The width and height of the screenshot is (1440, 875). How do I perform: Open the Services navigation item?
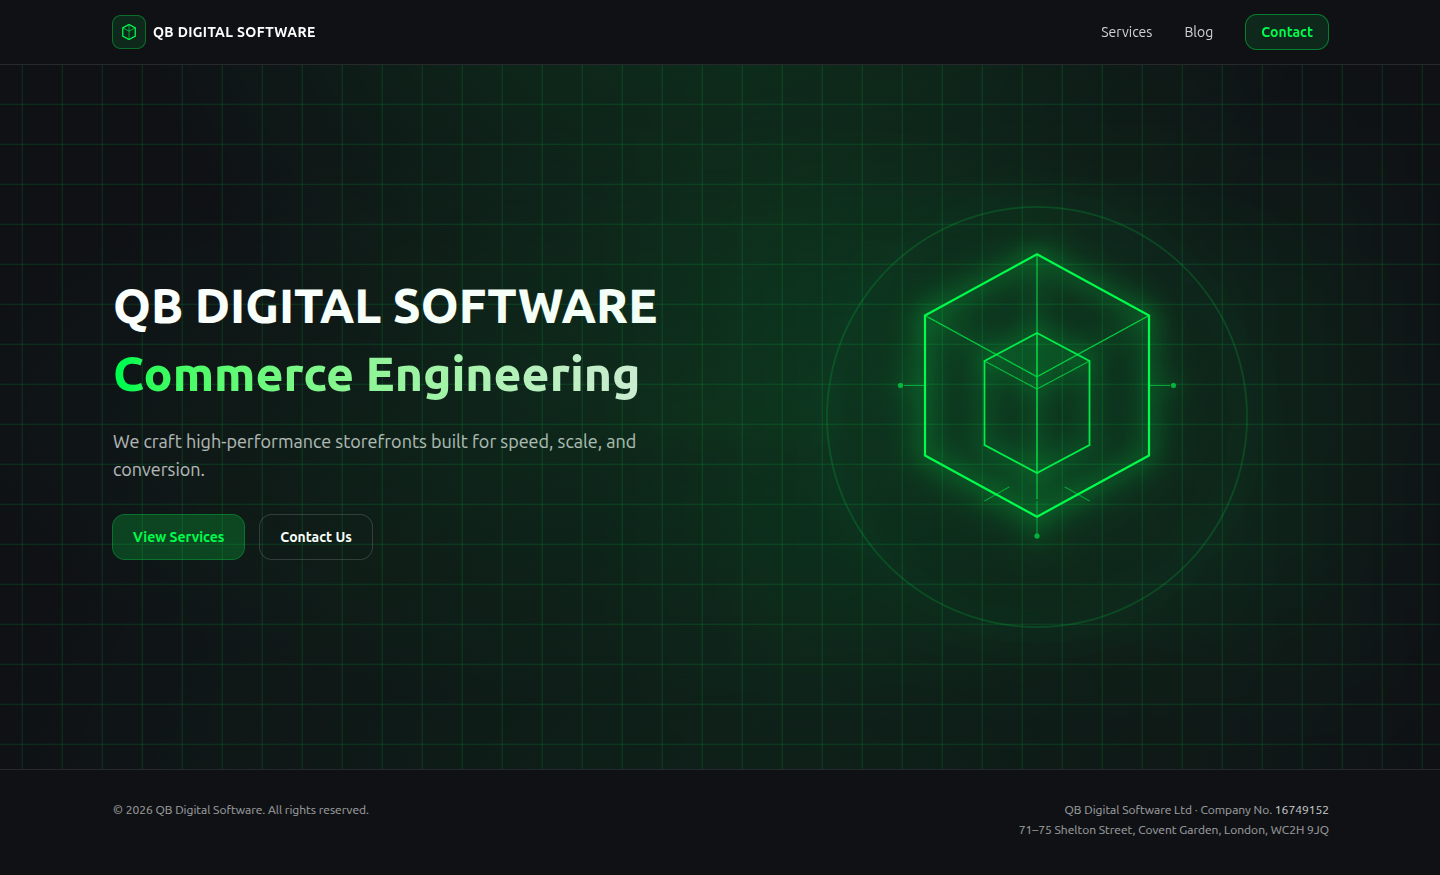coord(1126,31)
